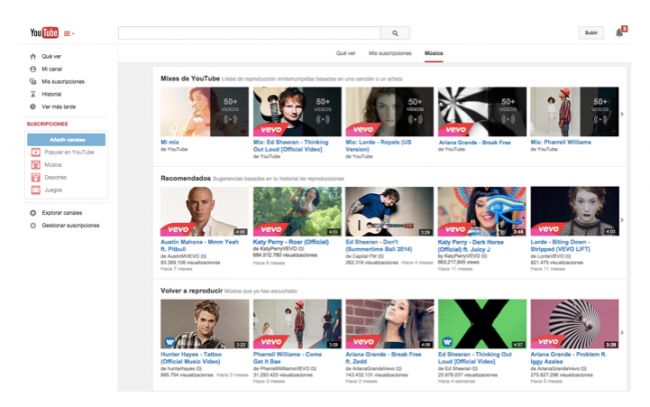Click Mi mix title link
Image resolution: width=650 pixels, height=407 pixels.
pos(170,142)
